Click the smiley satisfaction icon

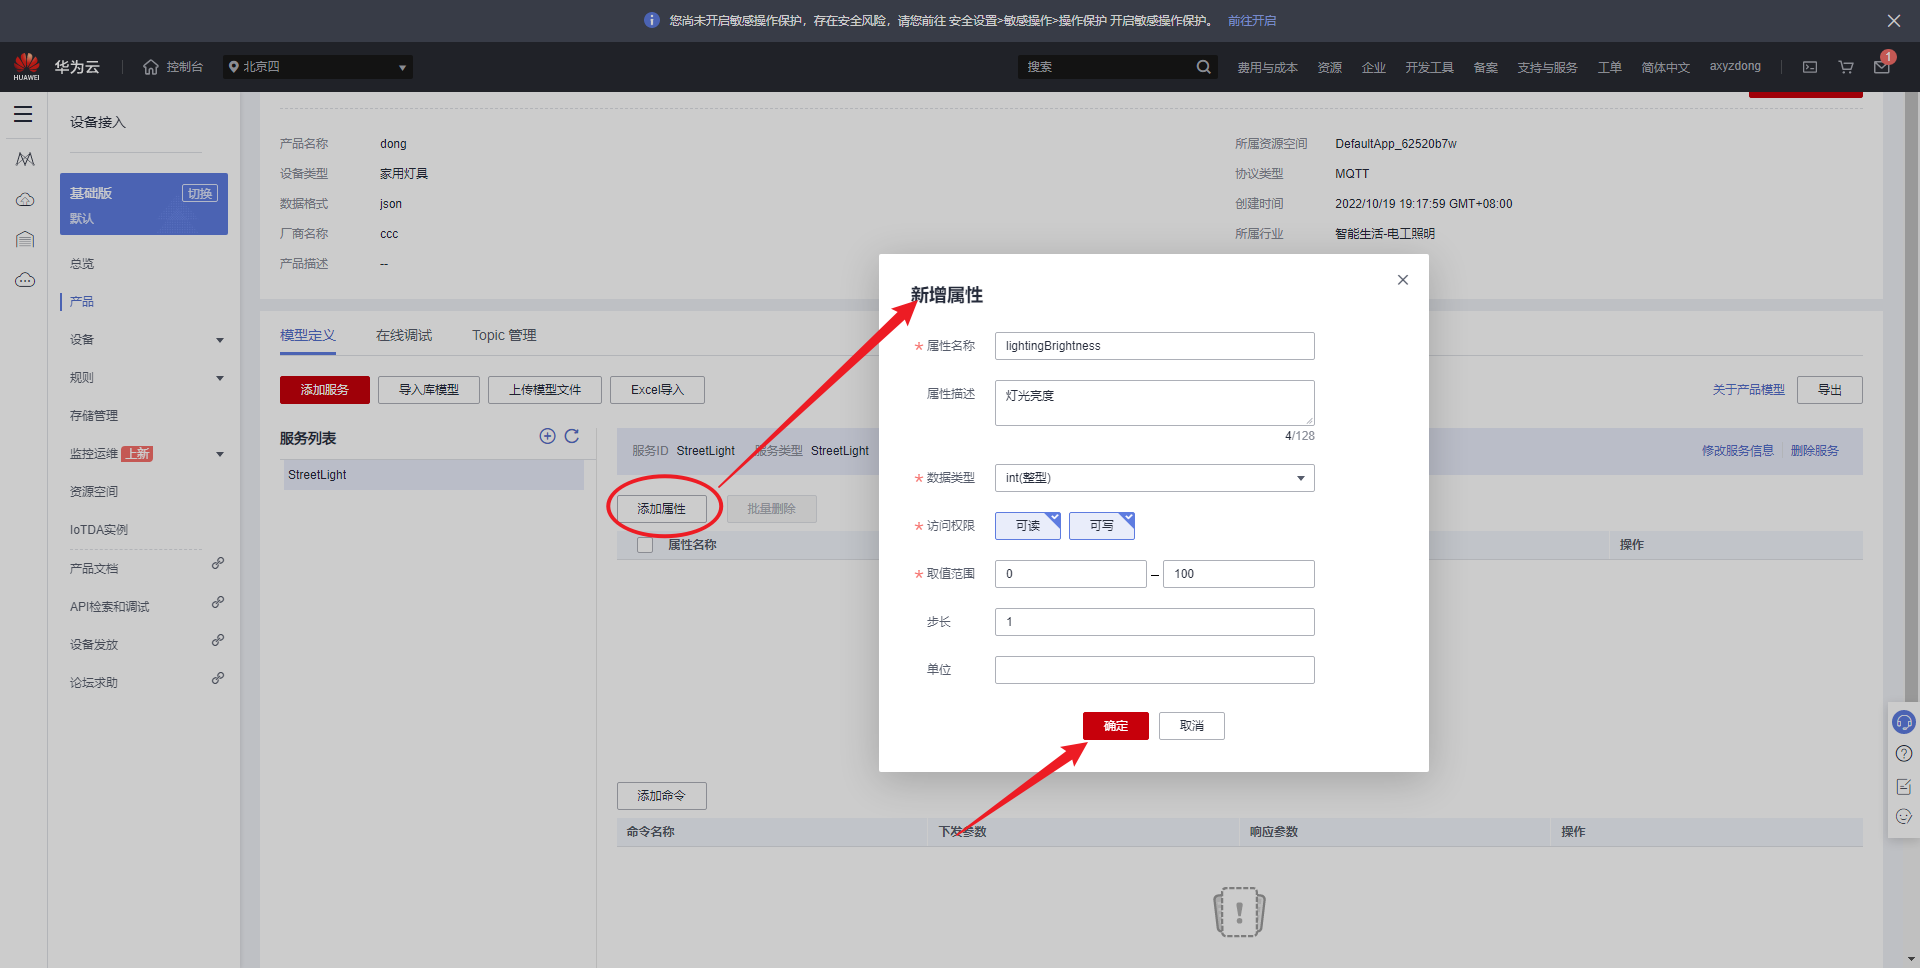pyautogui.click(x=1904, y=817)
